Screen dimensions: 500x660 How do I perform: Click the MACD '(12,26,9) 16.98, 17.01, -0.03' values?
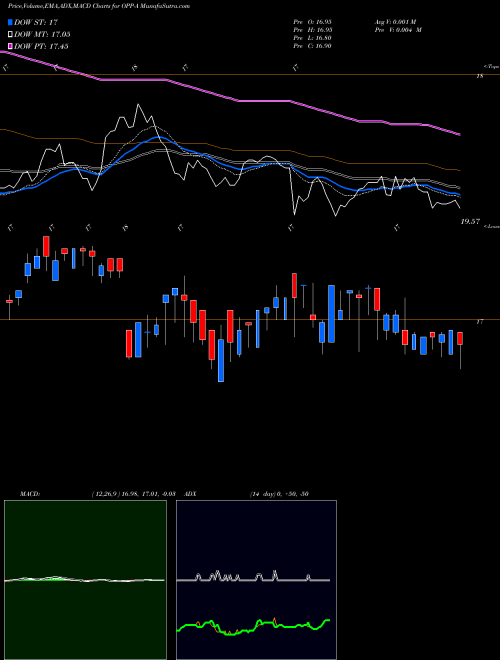tap(133, 494)
